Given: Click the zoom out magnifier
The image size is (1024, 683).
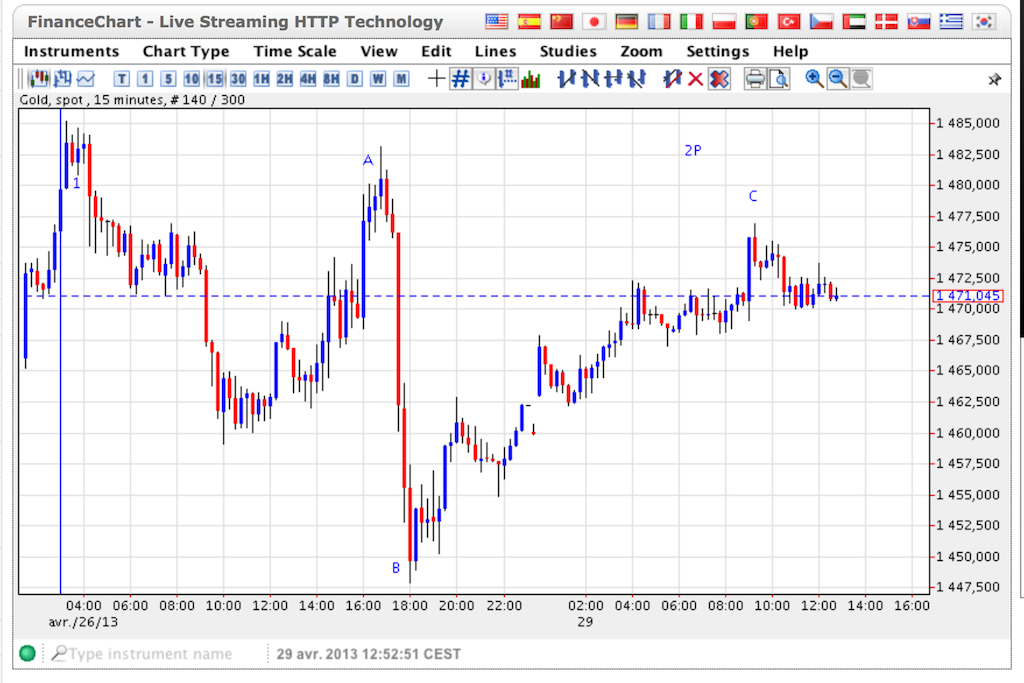Looking at the screenshot, I should point(838,79).
